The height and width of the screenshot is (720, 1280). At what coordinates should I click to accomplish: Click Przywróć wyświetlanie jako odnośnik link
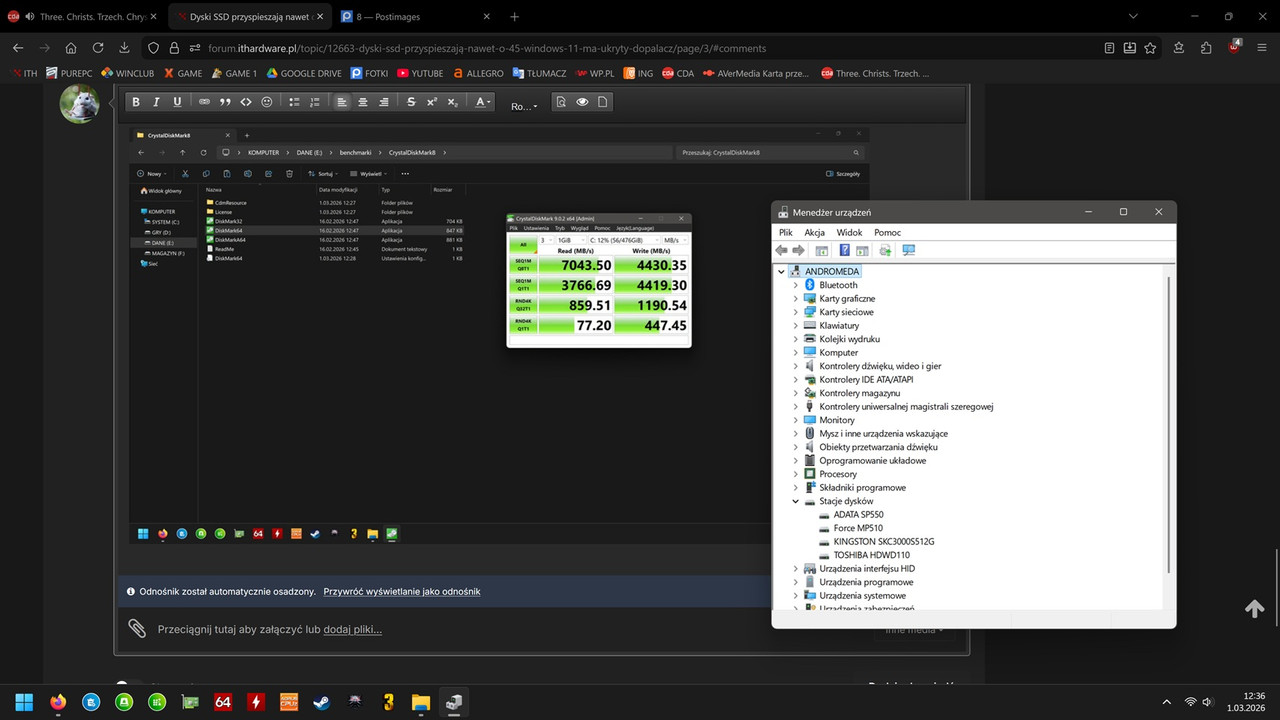(x=402, y=591)
